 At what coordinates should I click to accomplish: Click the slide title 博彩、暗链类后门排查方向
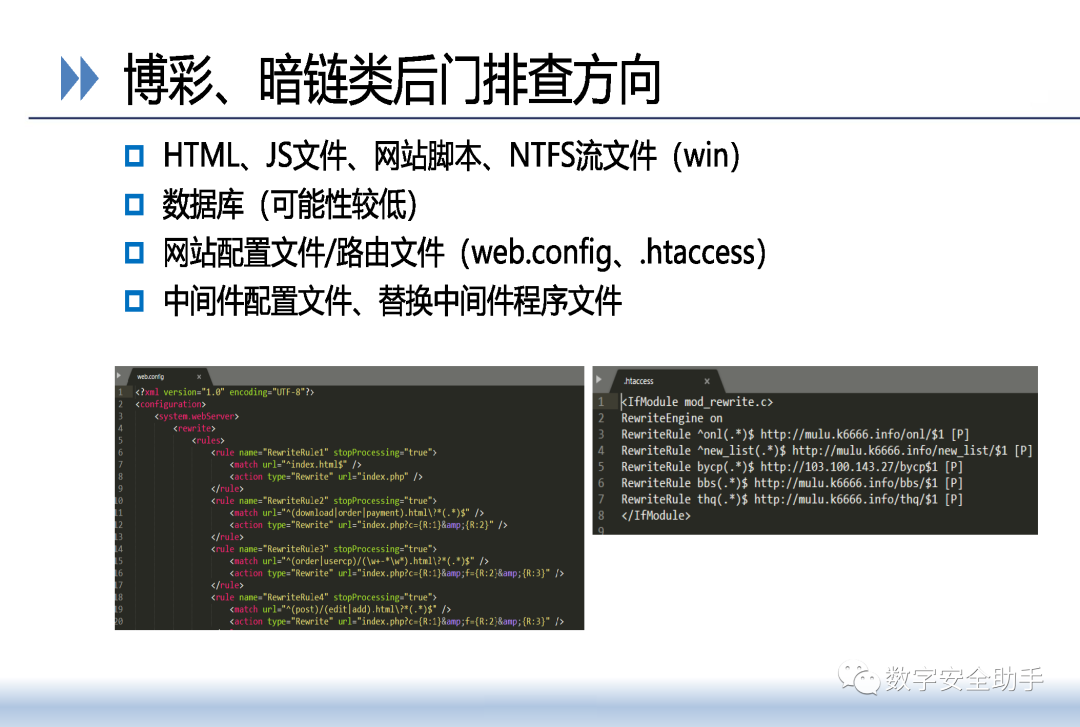[x=393, y=80]
